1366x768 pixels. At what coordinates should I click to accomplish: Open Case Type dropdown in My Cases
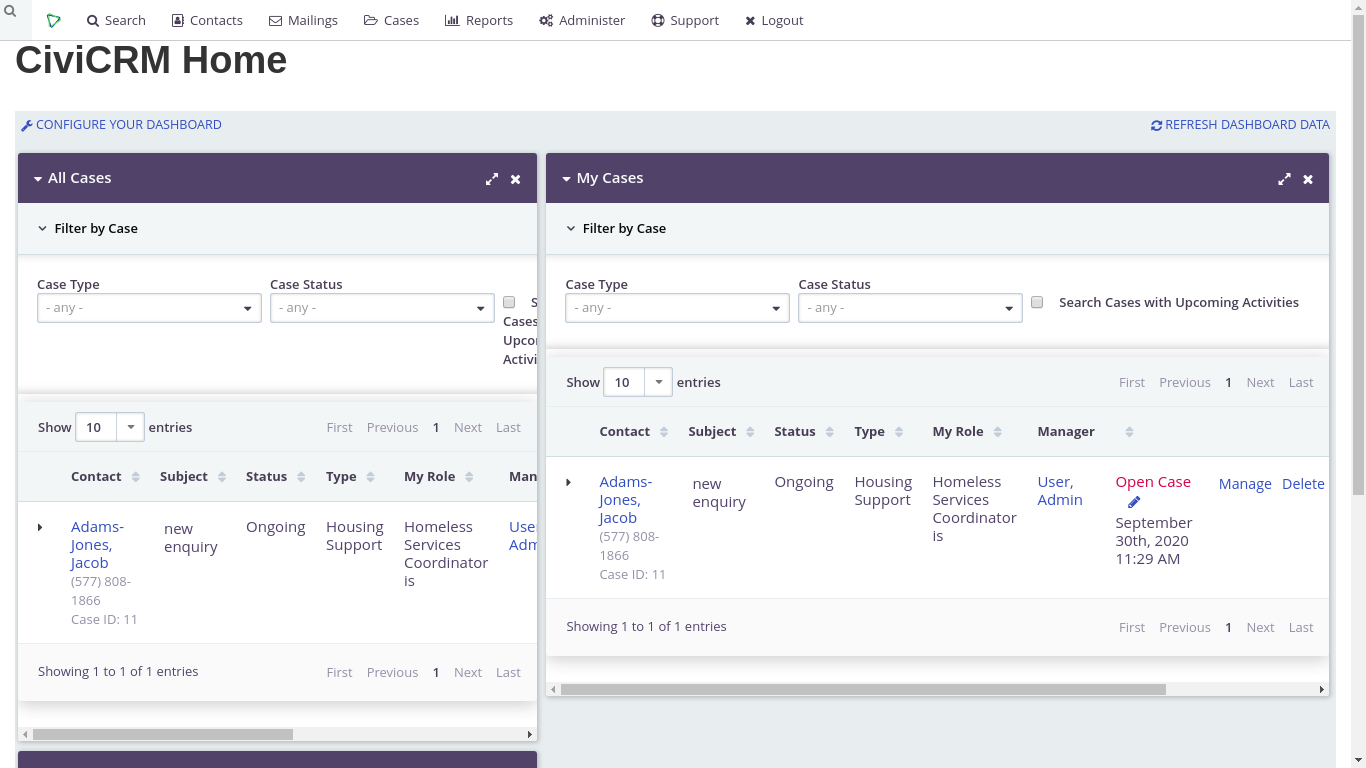677,308
